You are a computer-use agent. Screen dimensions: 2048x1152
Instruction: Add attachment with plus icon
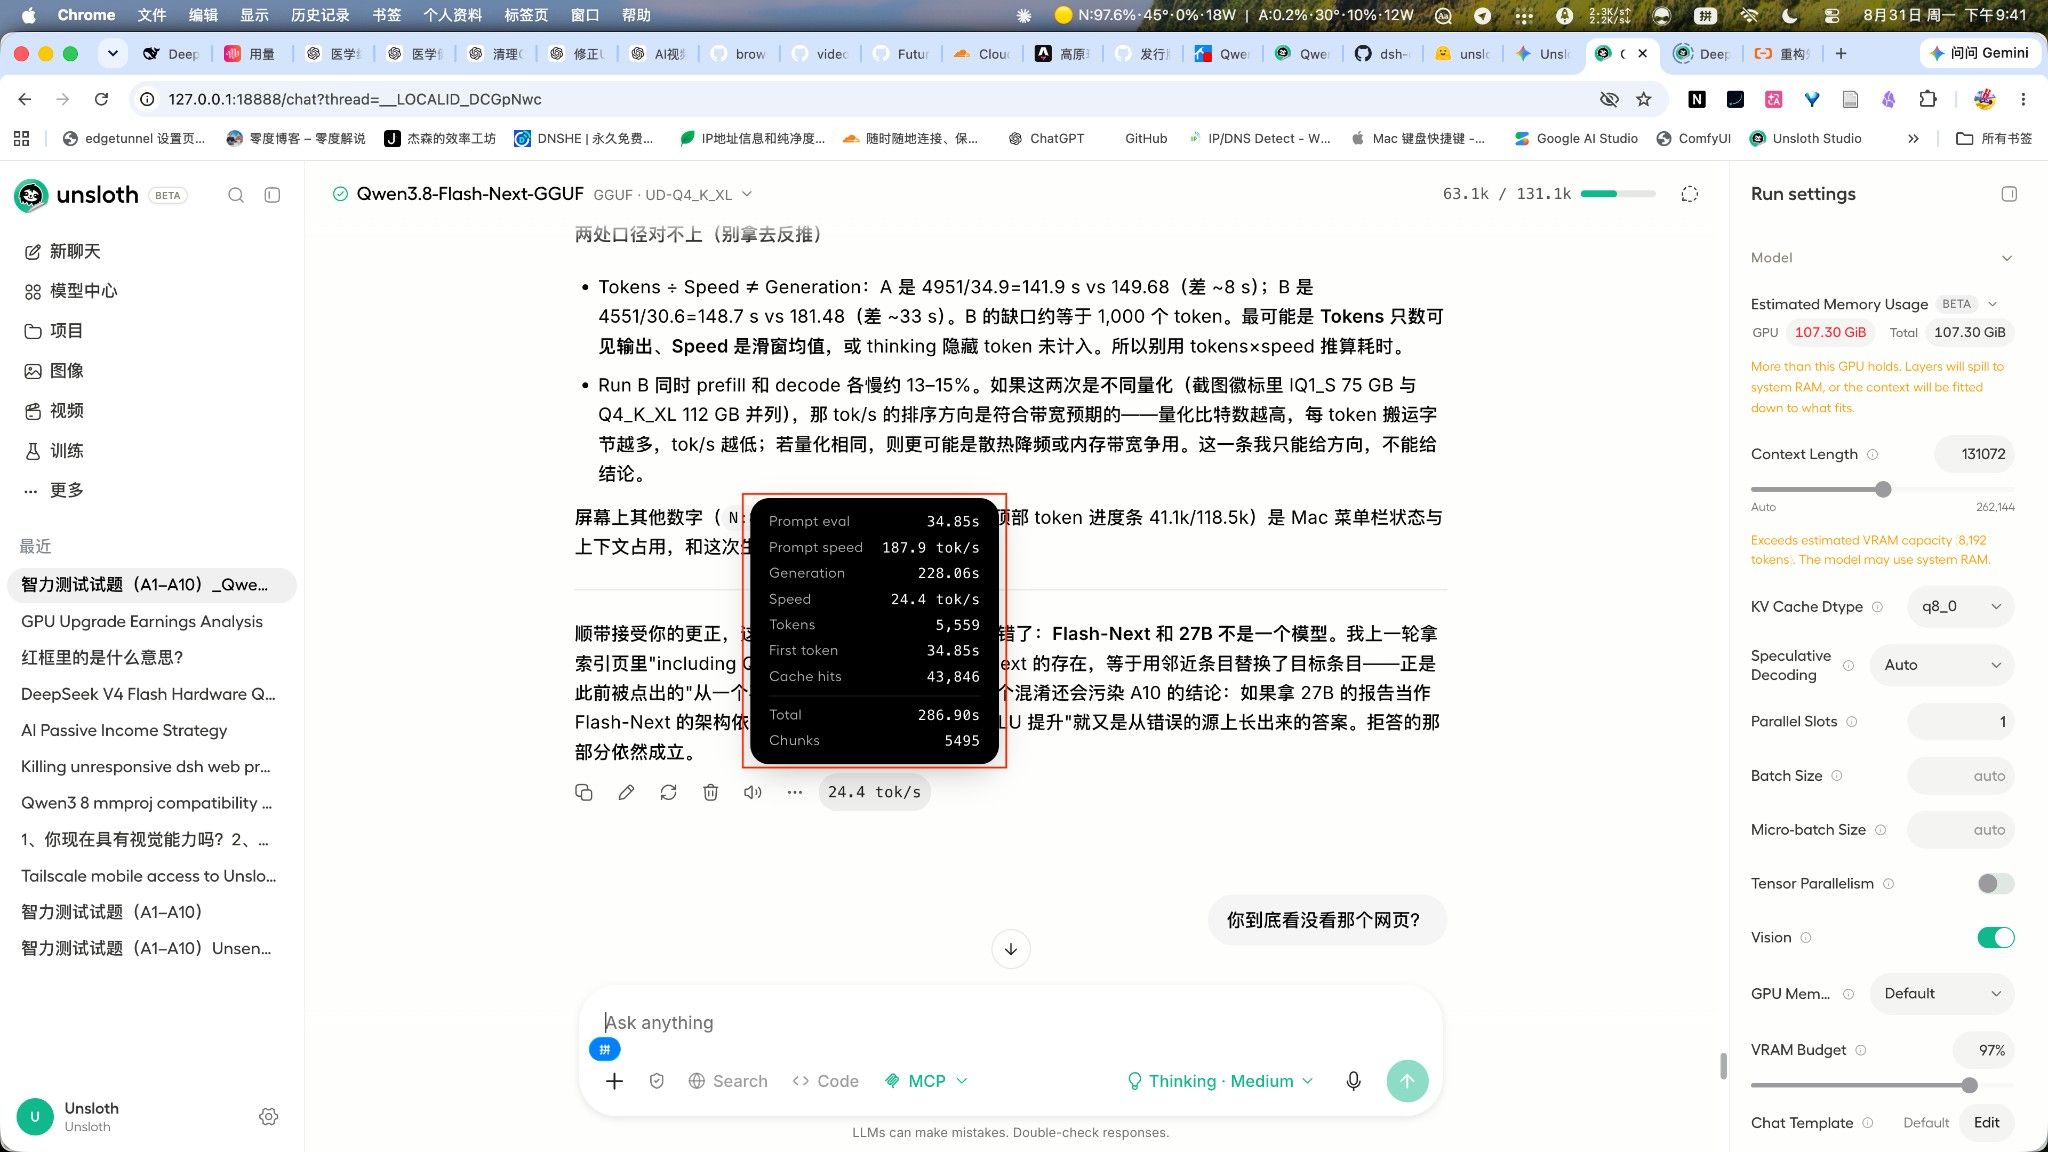point(614,1081)
